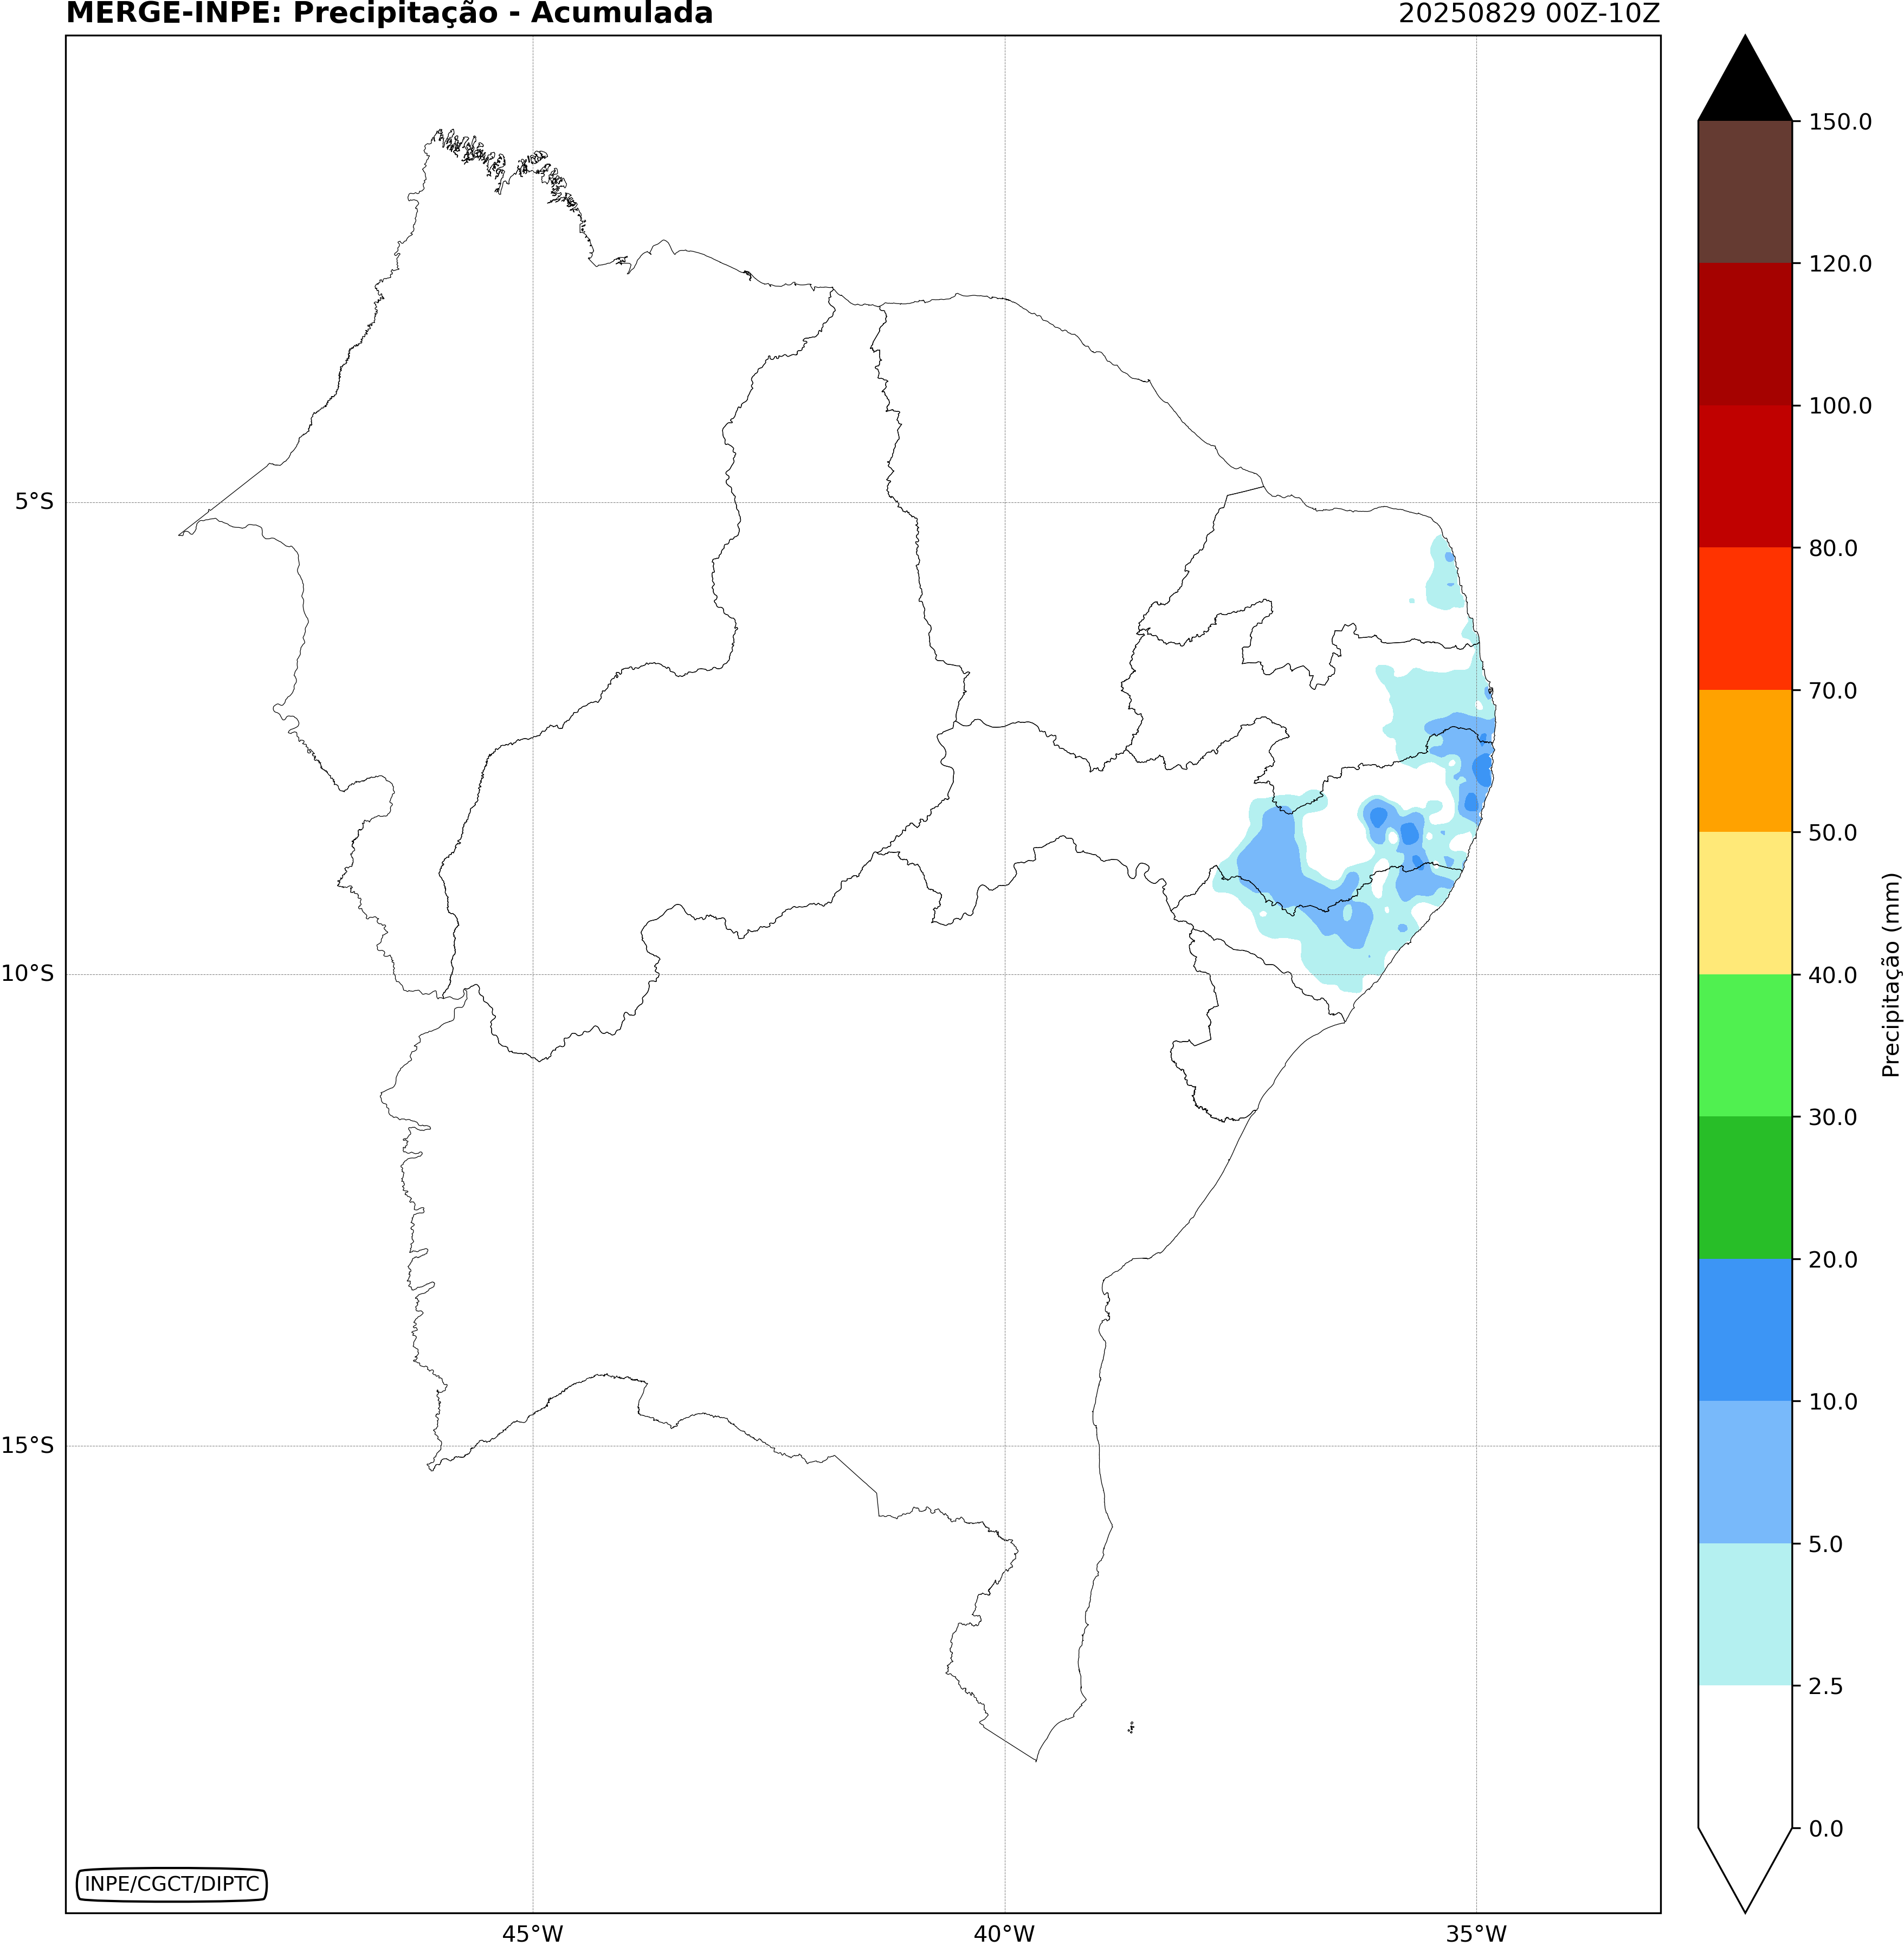
Task: Click the brown 120–150 mm colorbar segment
Action: tap(1744, 192)
